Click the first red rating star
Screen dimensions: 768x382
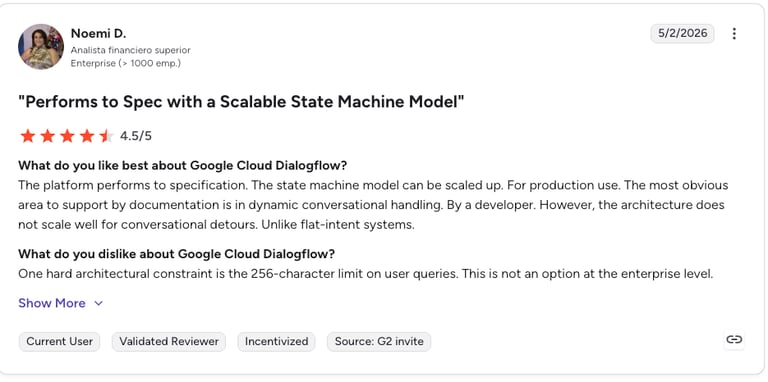pos(28,136)
